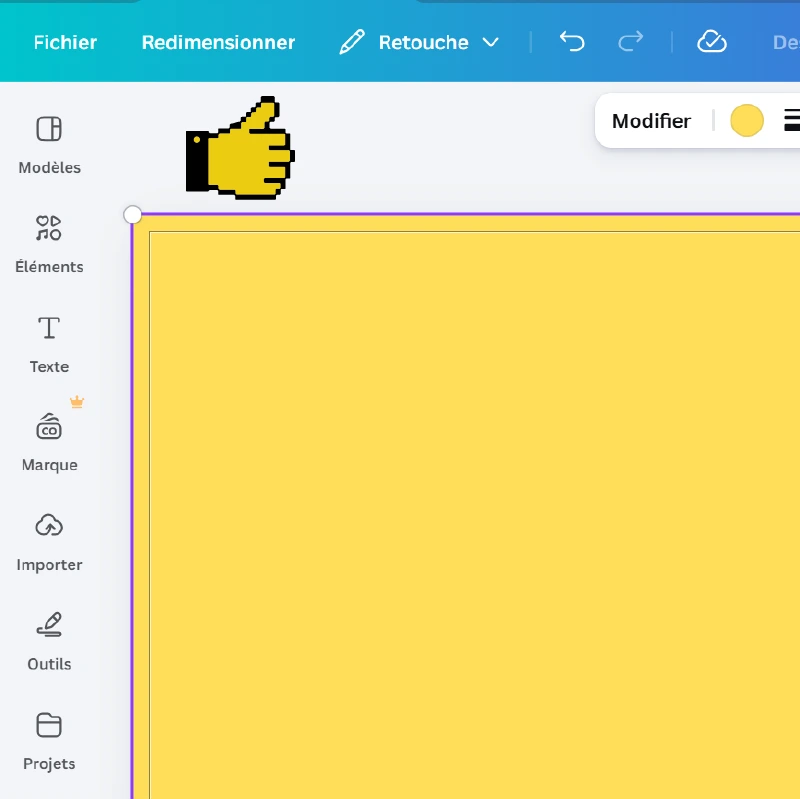Open the Fichier menu
The image size is (800, 800).
click(65, 42)
